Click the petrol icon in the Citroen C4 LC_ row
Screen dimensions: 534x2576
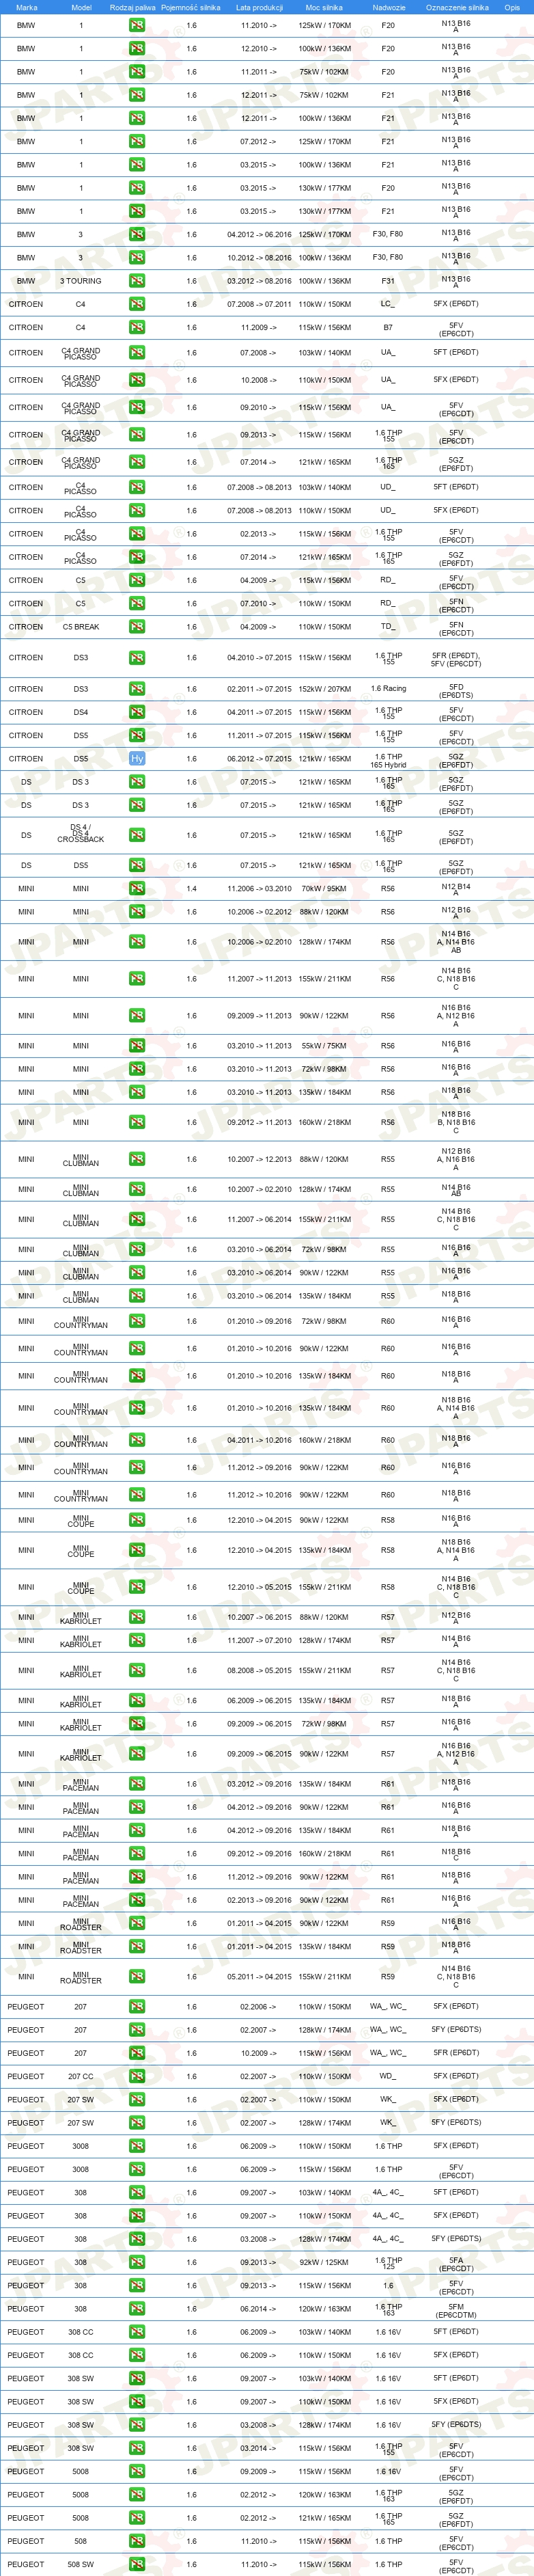137,304
